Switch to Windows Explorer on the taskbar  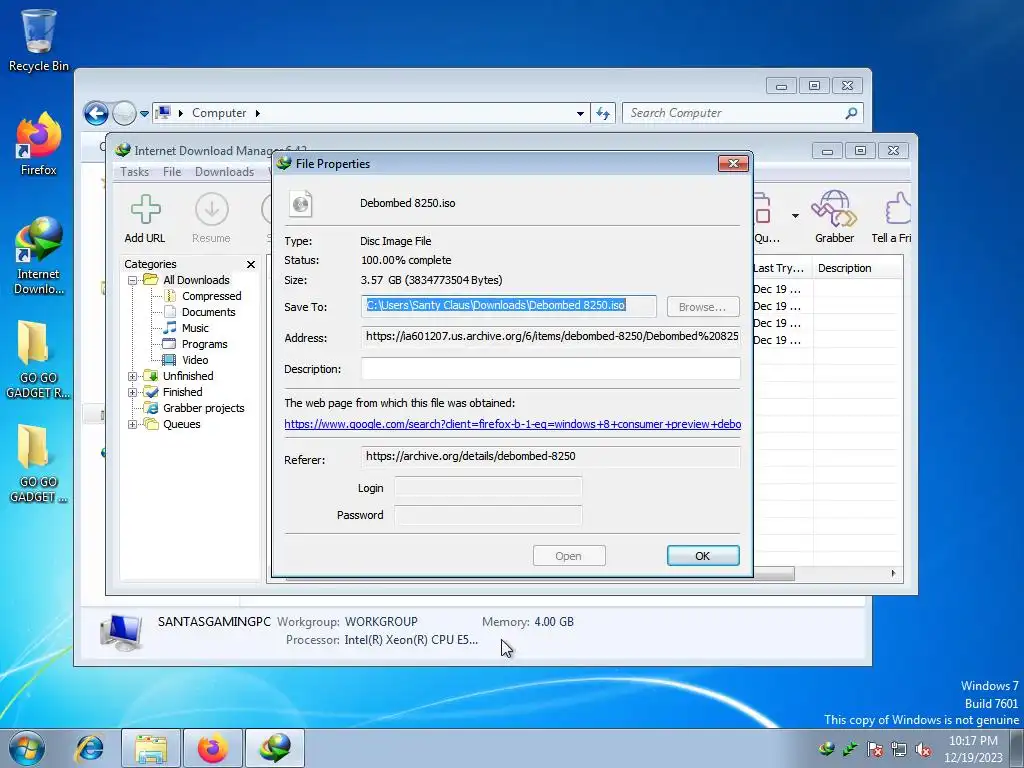pos(151,748)
